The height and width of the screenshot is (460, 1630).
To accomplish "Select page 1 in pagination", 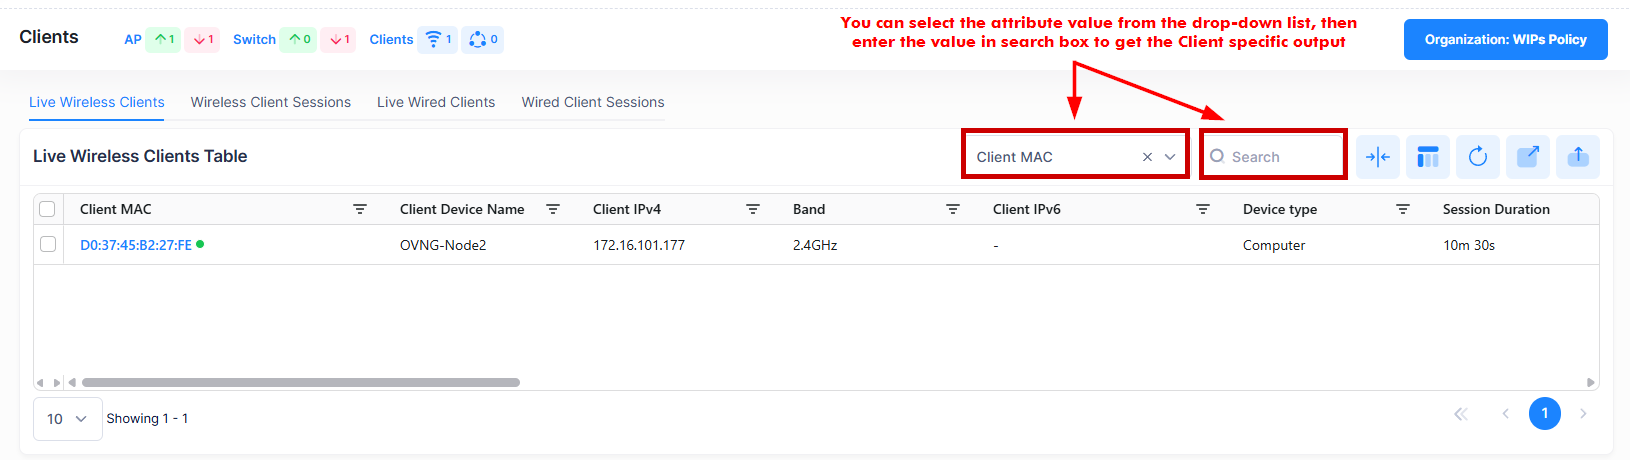I will [x=1544, y=413].
